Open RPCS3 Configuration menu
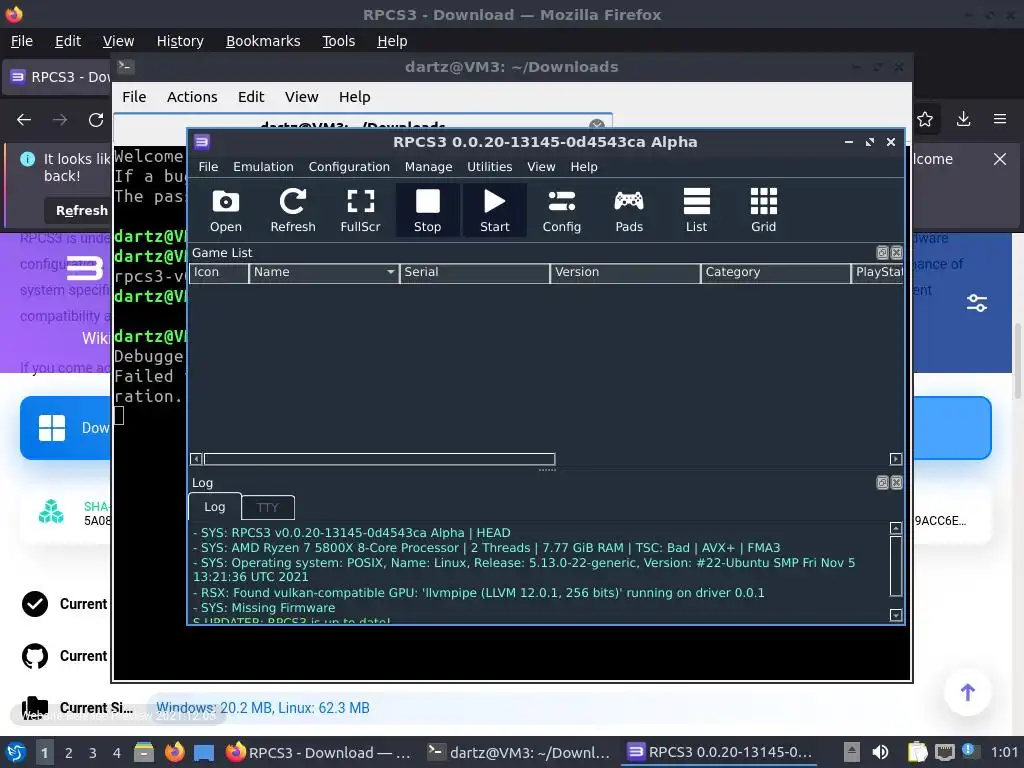The width and height of the screenshot is (1024, 768). [349, 167]
